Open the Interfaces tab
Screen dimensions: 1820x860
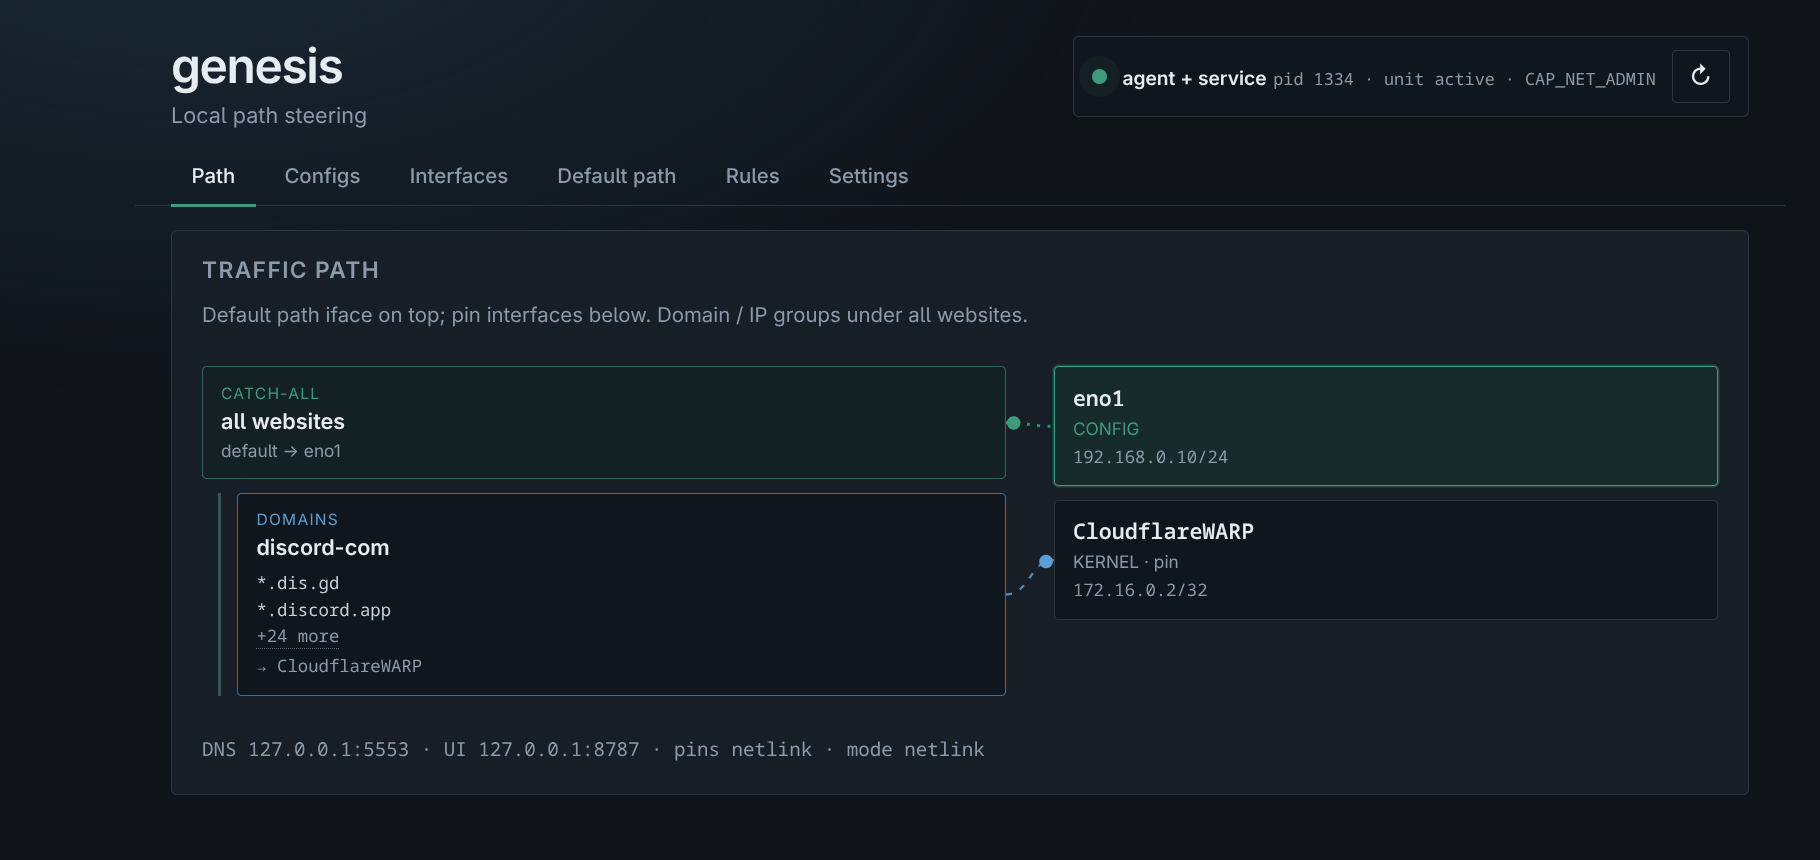click(x=459, y=176)
